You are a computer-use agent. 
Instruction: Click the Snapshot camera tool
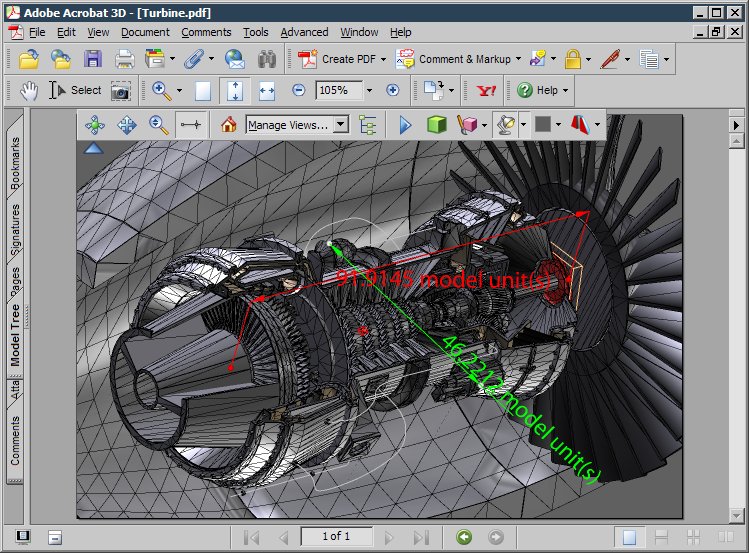(120, 91)
